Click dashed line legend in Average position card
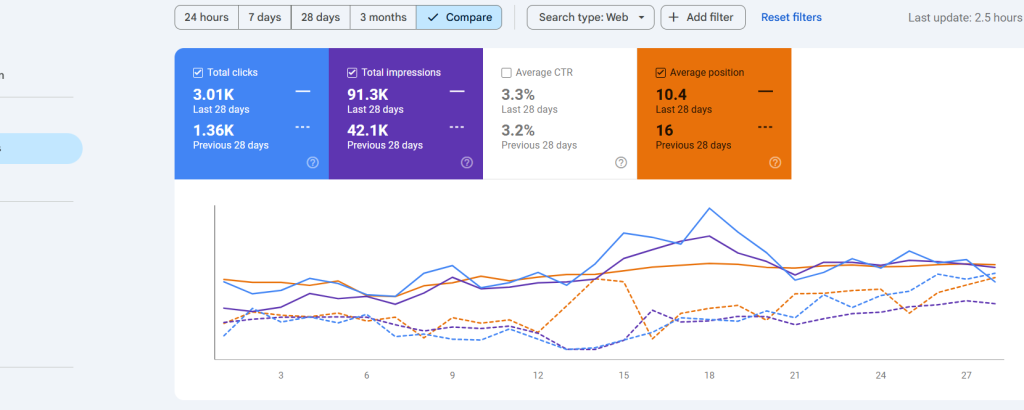 pos(766,127)
